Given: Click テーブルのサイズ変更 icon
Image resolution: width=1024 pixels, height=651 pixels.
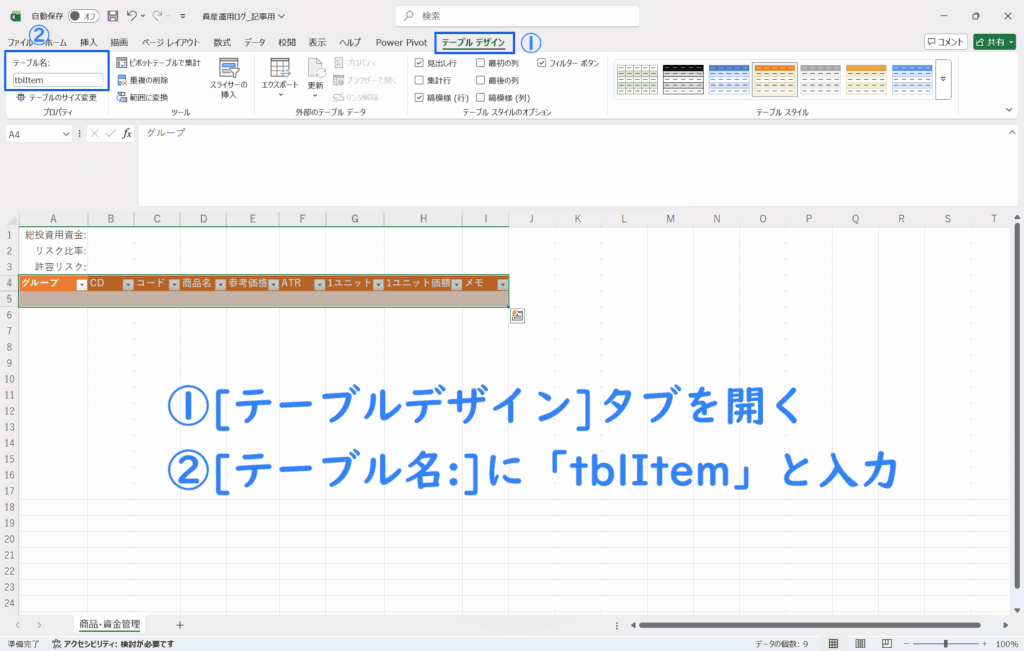Looking at the screenshot, I should point(20,97).
